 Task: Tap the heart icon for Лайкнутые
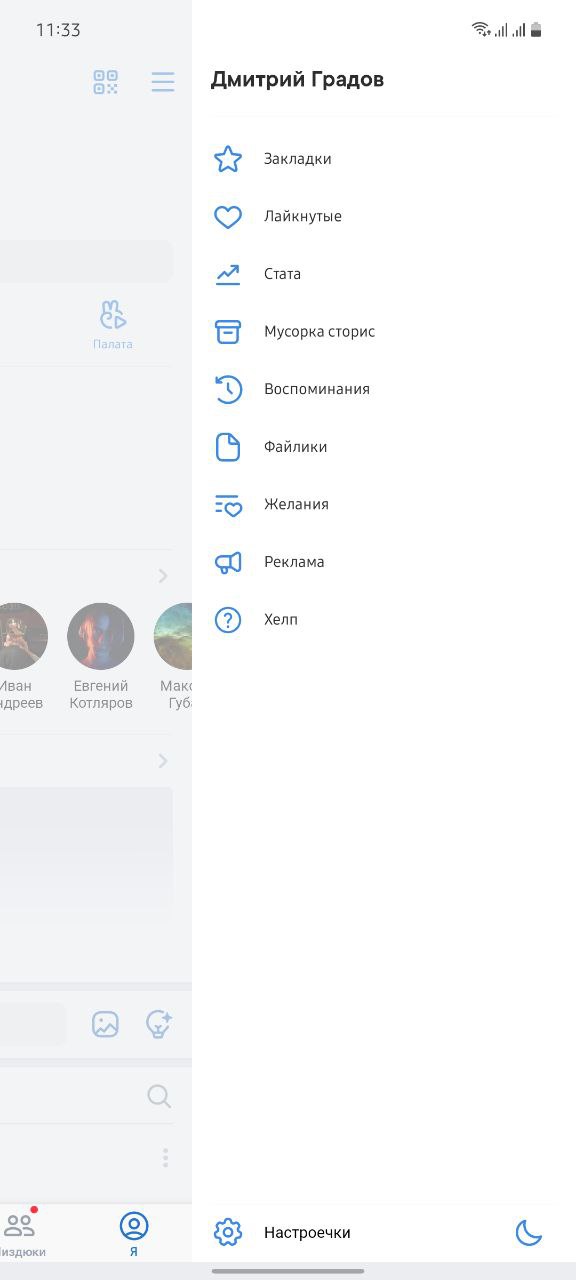coord(228,217)
